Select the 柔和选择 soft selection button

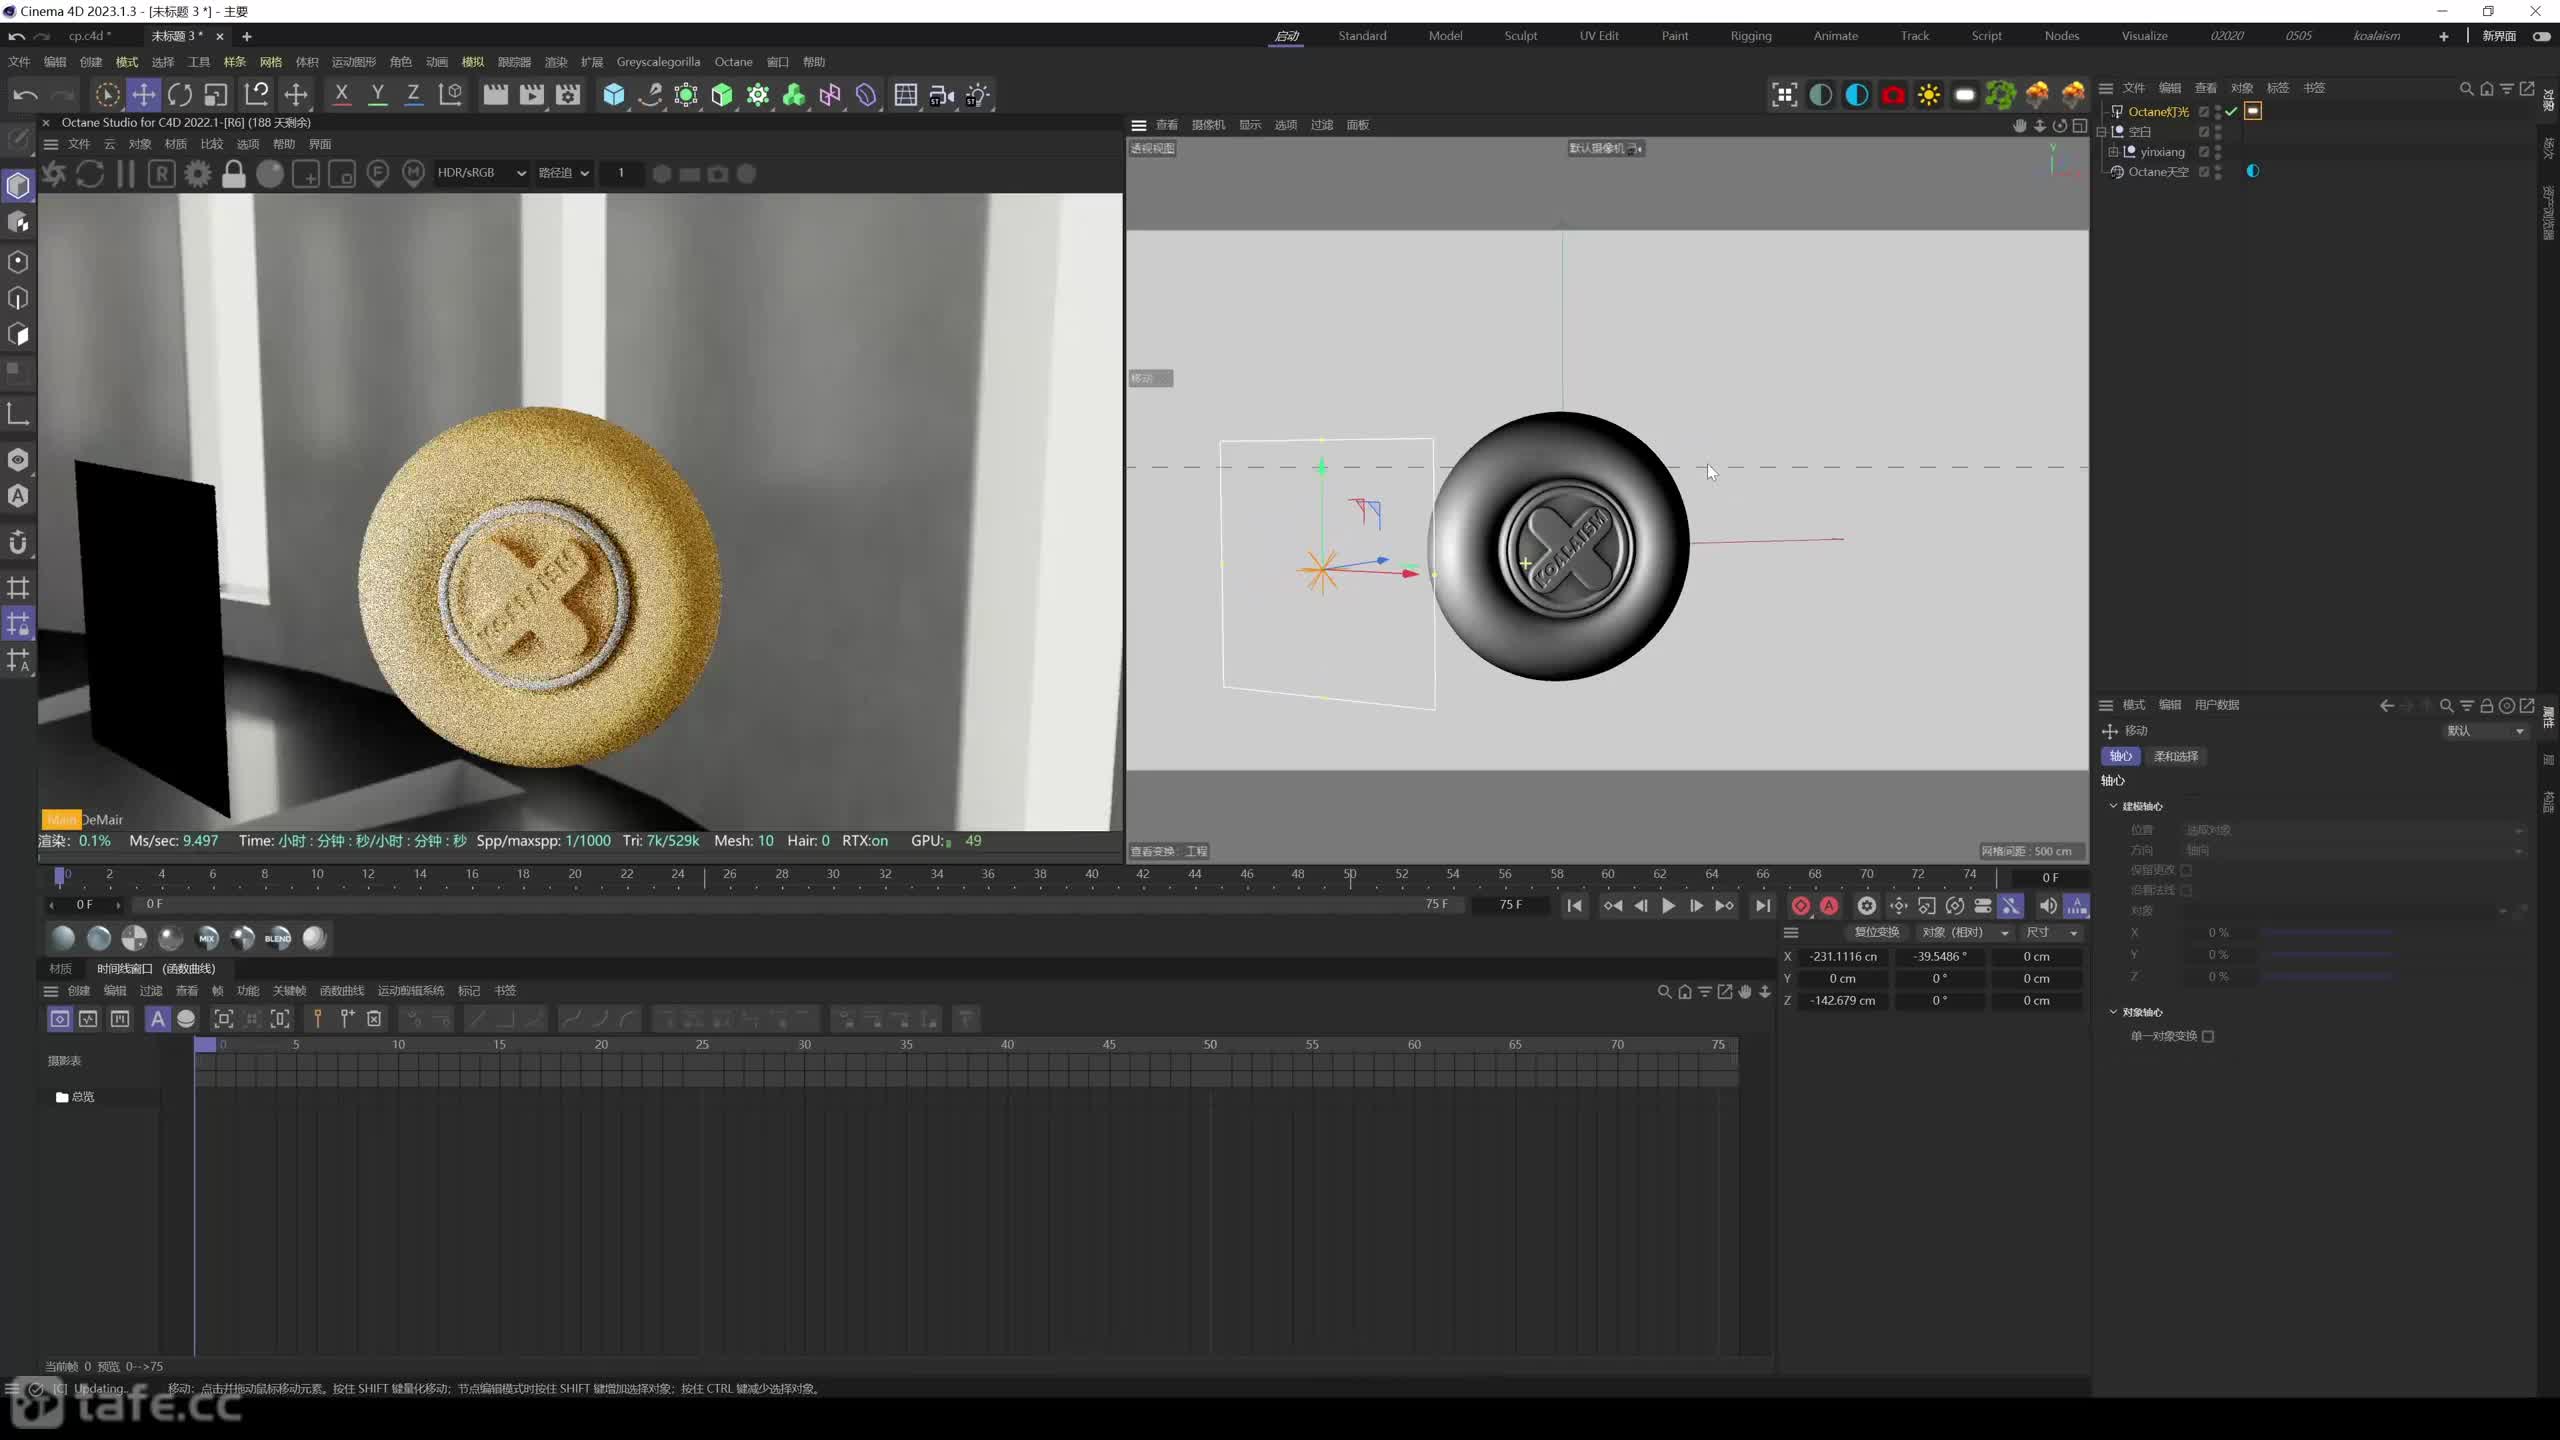point(2176,756)
